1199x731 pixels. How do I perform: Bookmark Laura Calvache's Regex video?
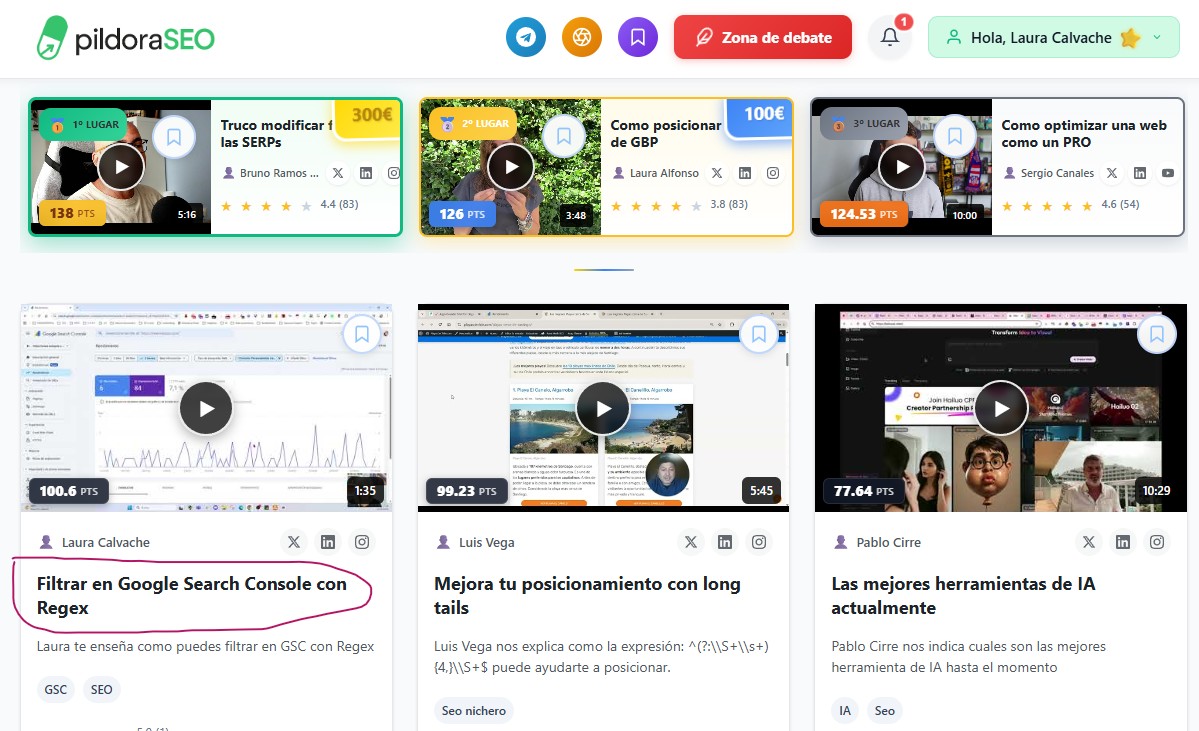pyautogui.click(x=362, y=334)
